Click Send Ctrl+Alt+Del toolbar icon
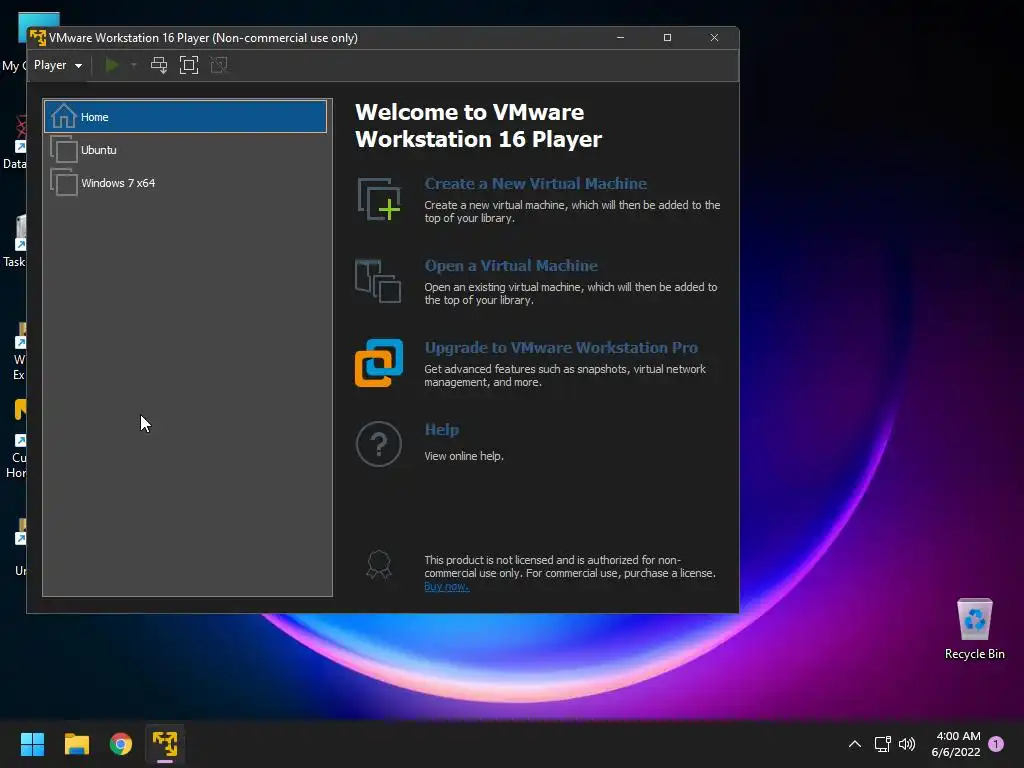The height and width of the screenshot is (768, 1024). [x=159, y=65]
